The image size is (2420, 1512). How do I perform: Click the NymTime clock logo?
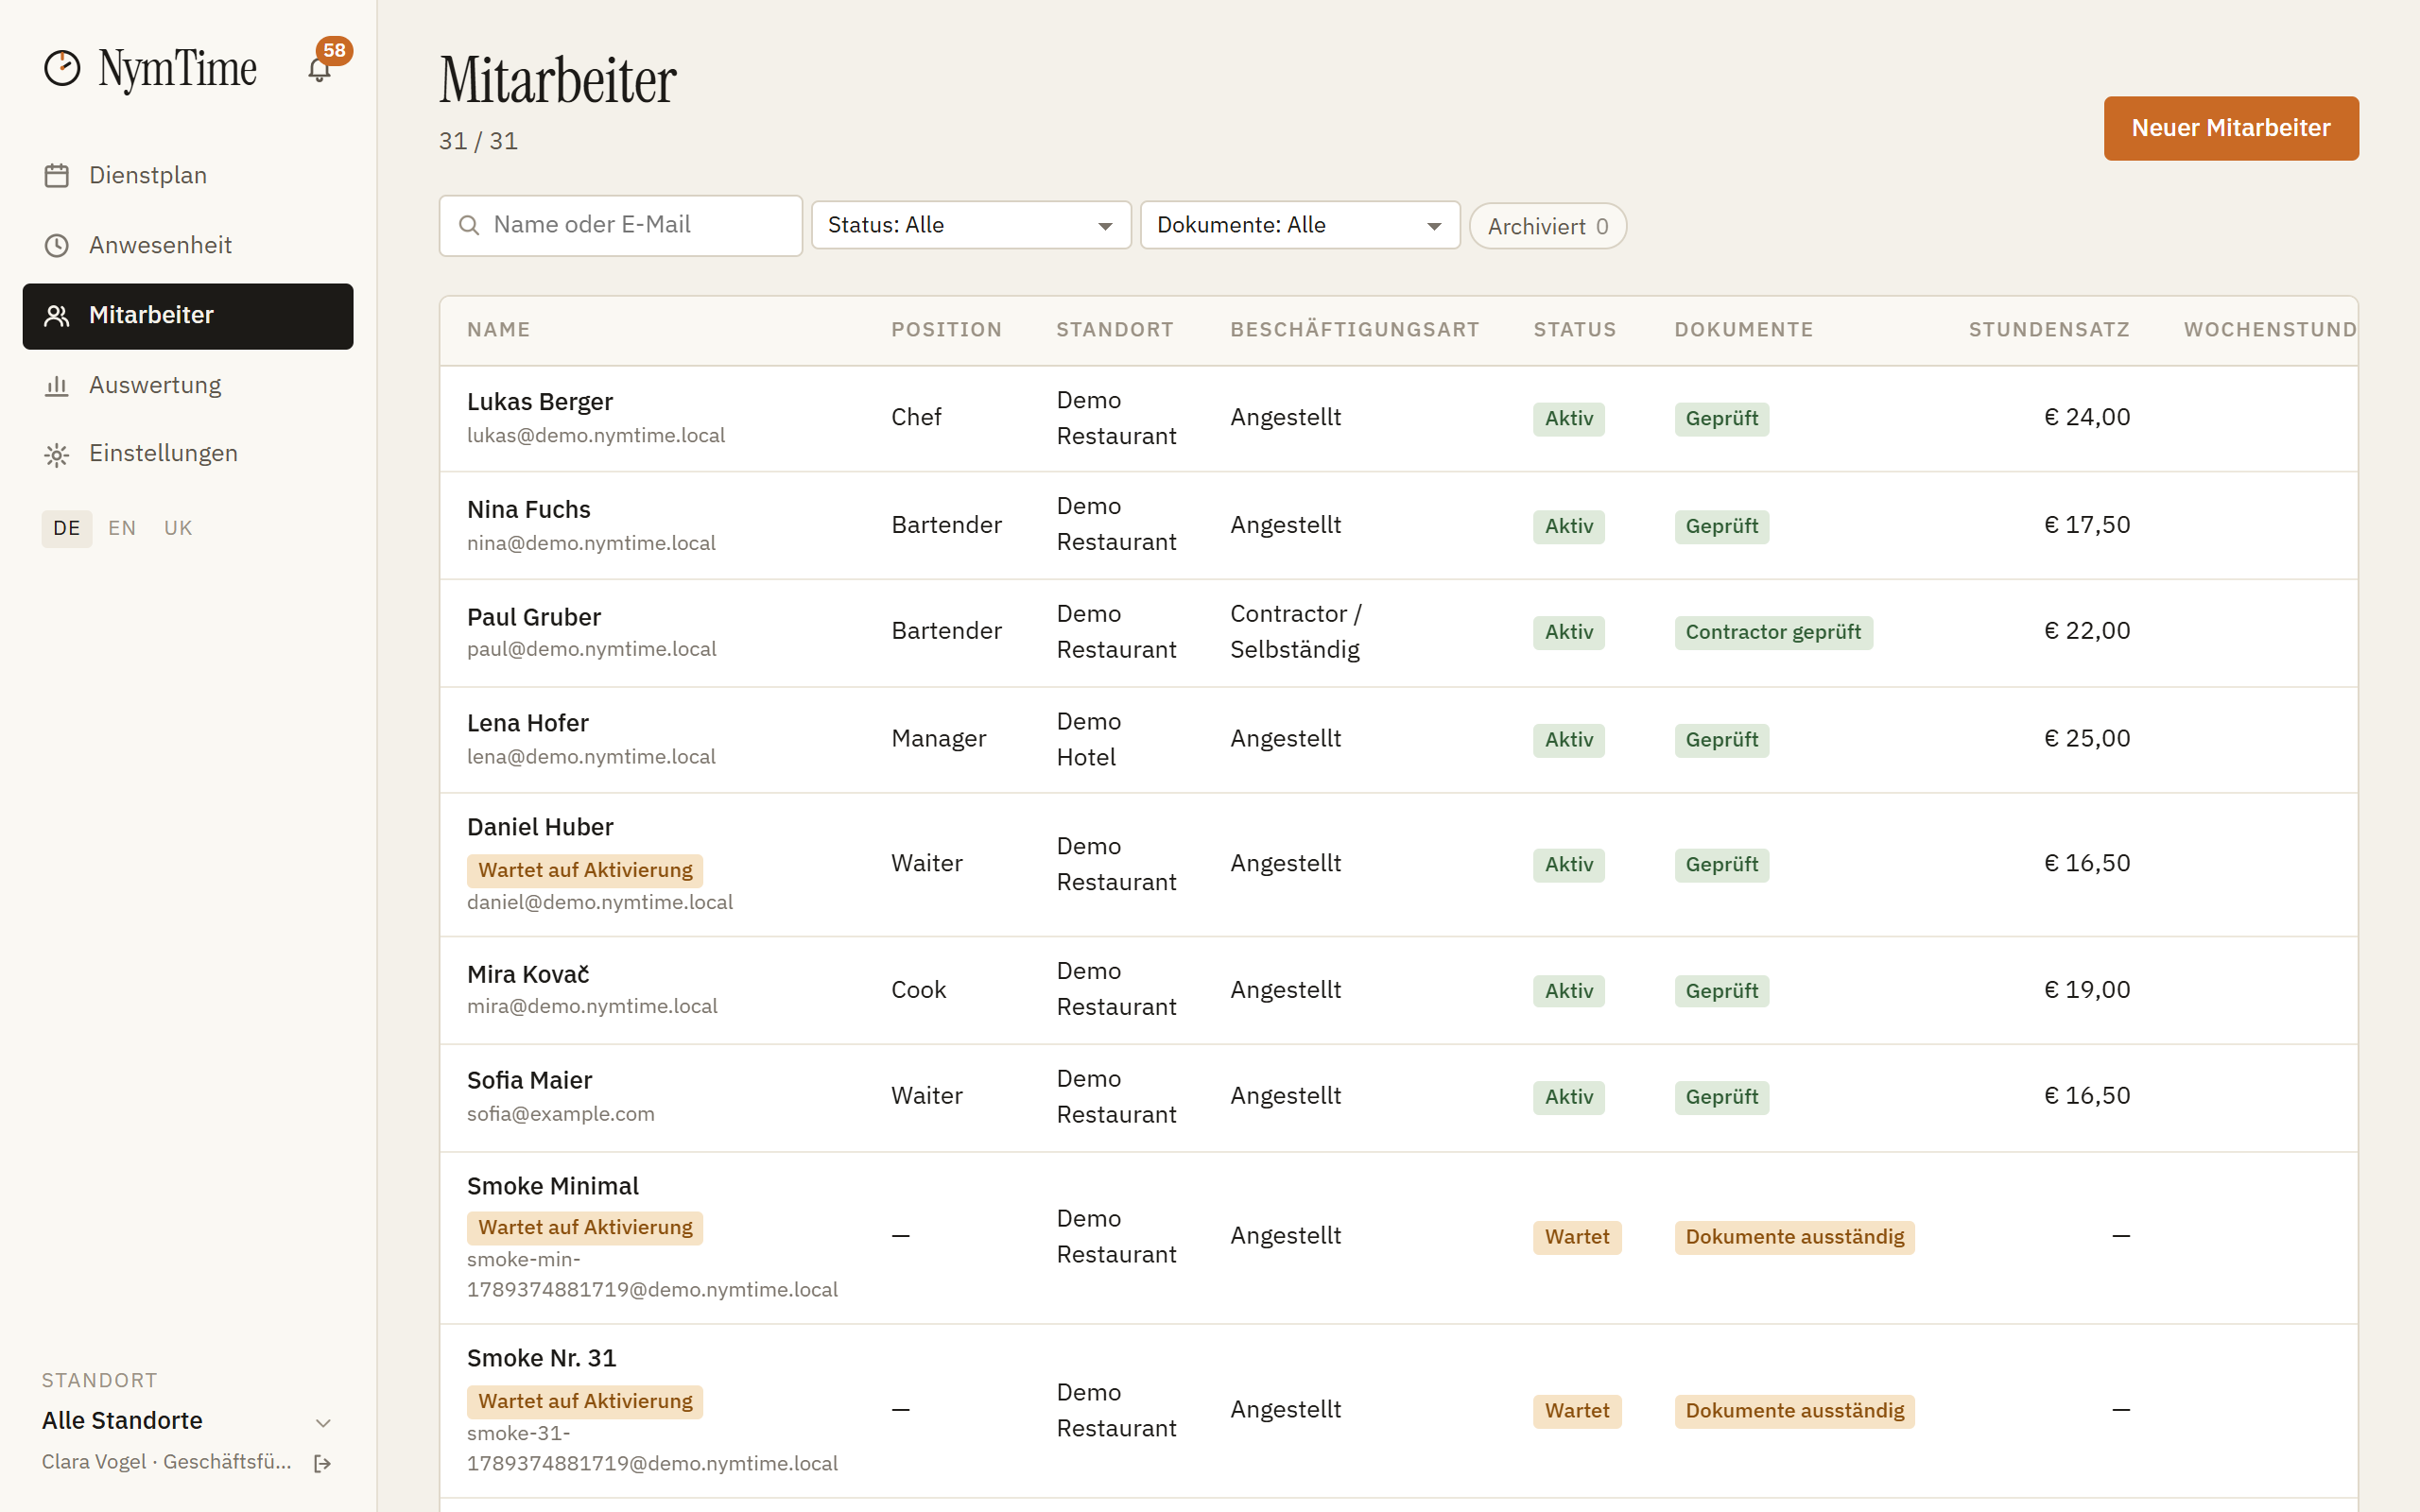click(x=62, y=68)
